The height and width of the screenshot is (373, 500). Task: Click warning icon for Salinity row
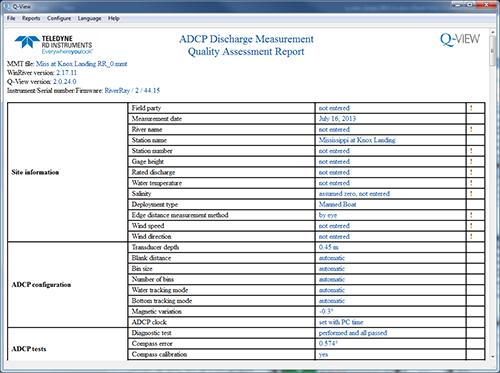pos(471,193)
